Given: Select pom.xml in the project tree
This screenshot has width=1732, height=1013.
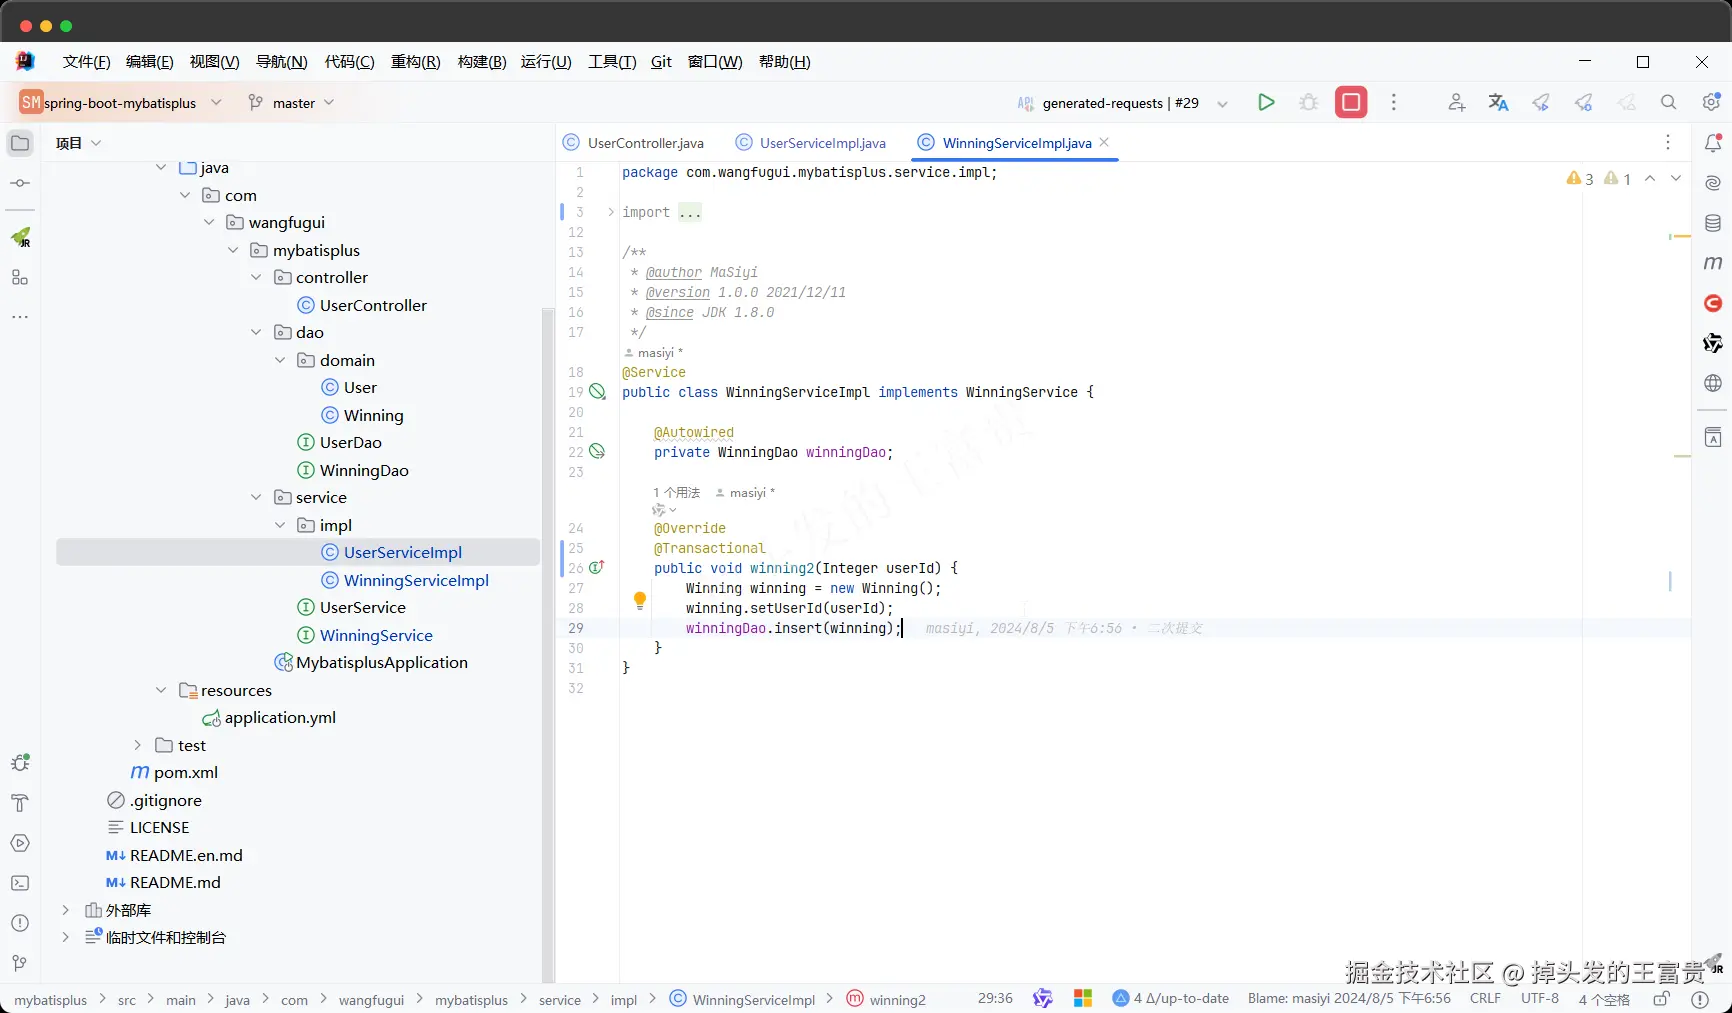Looking at the screenshot, I should pos(175,772).
